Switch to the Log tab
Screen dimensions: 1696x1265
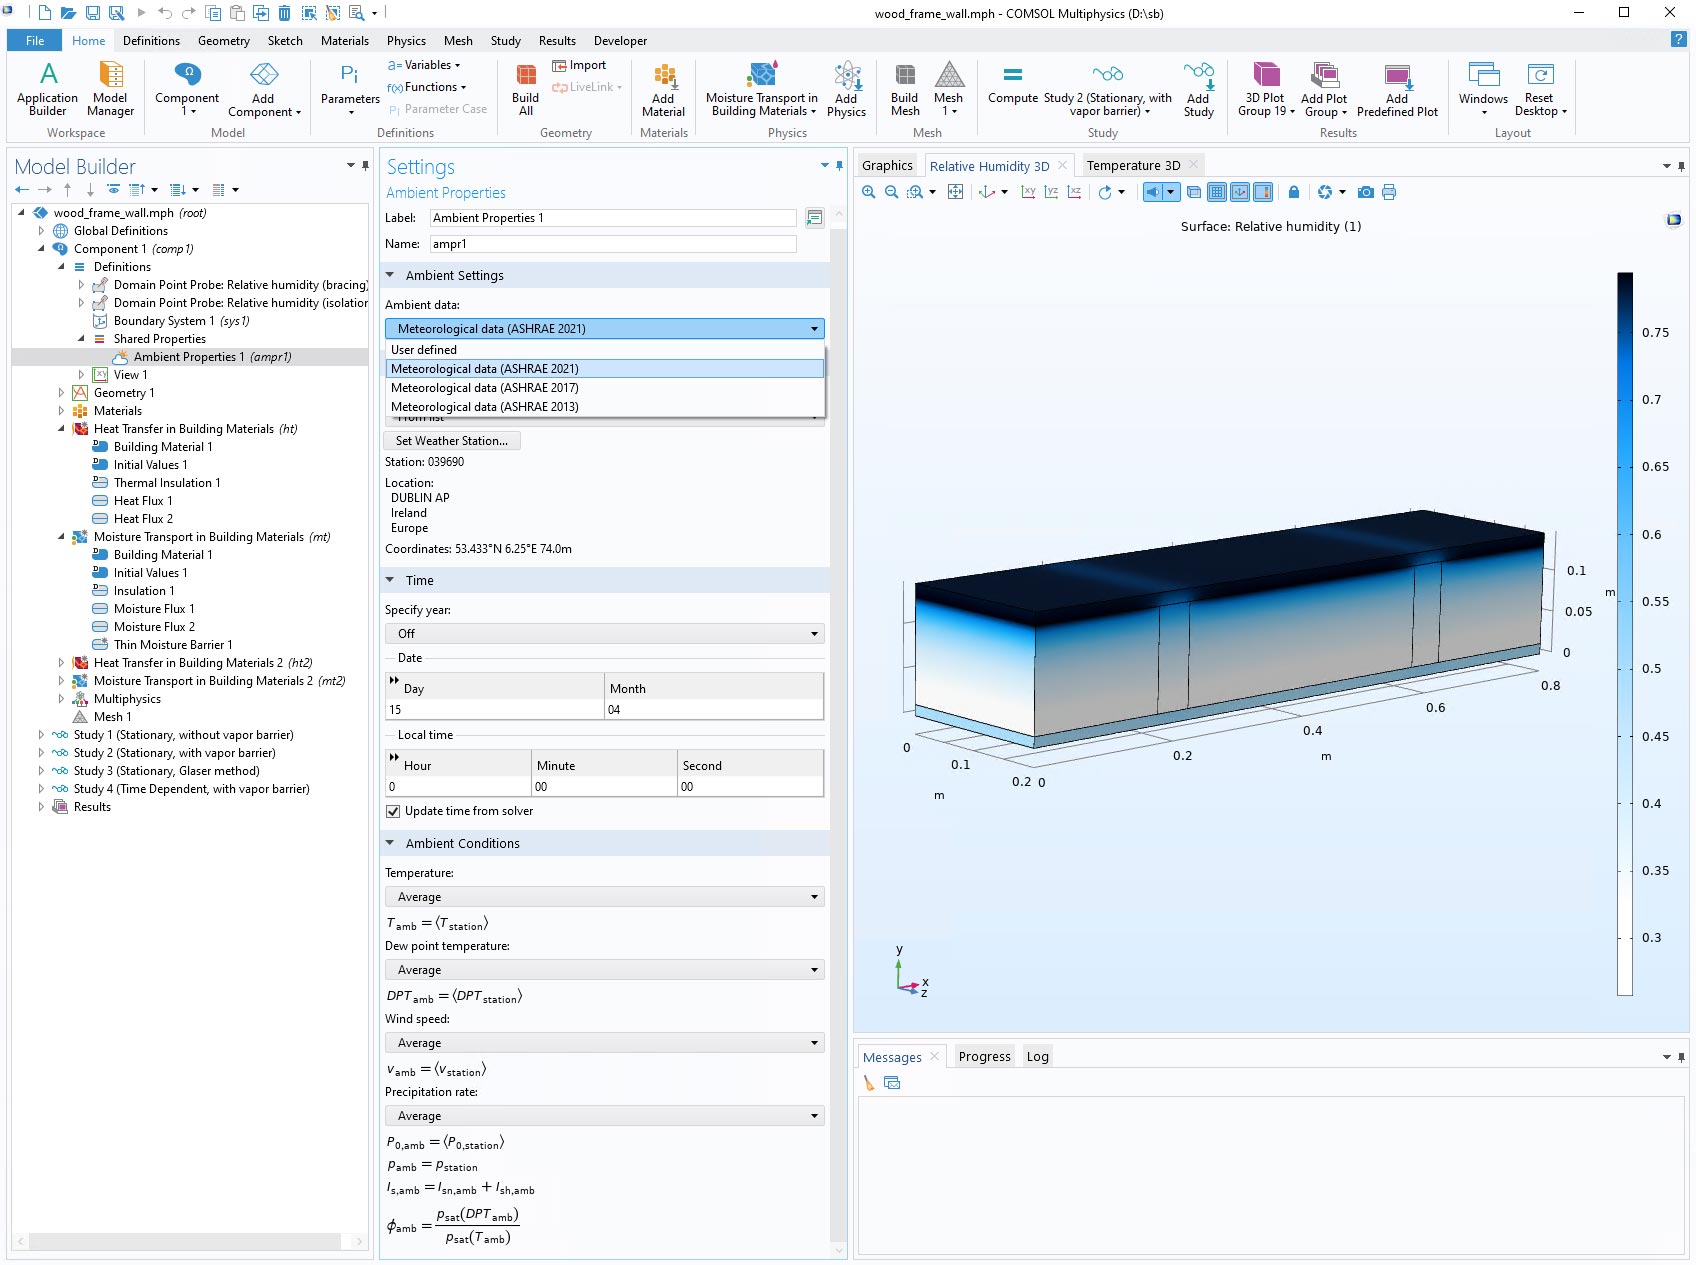[1037, 1056]
